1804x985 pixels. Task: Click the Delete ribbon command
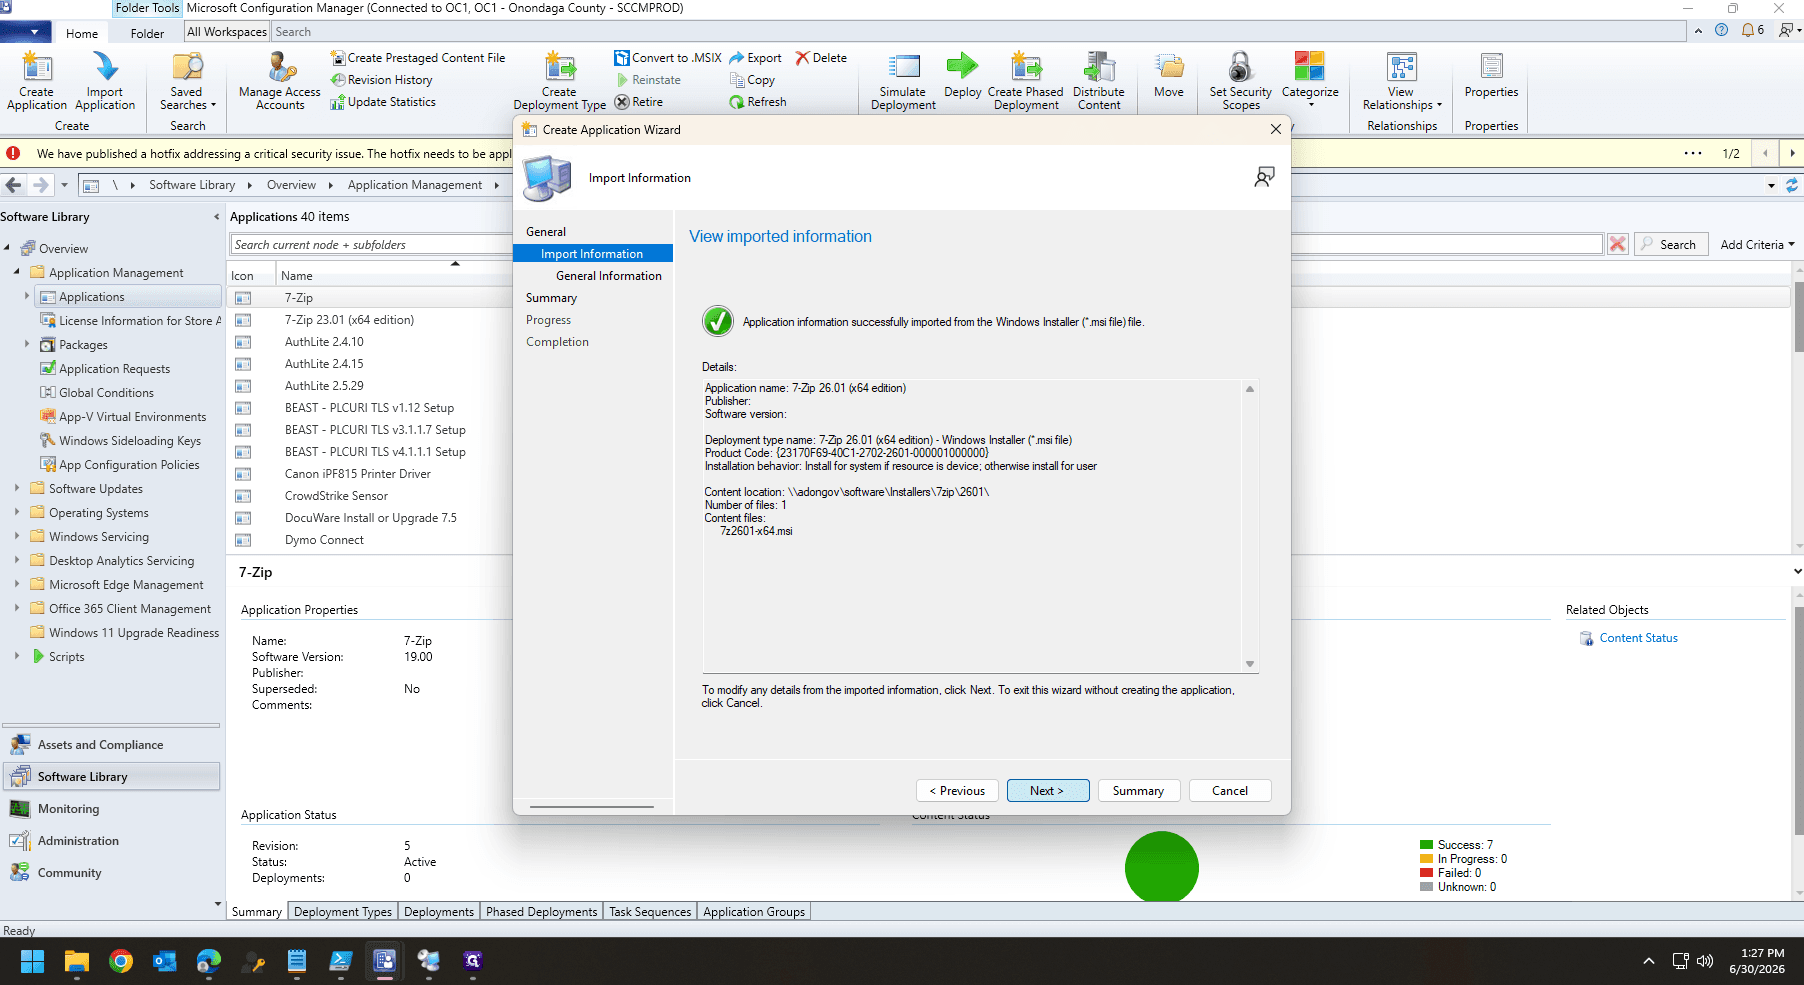[x=821, y=58]
